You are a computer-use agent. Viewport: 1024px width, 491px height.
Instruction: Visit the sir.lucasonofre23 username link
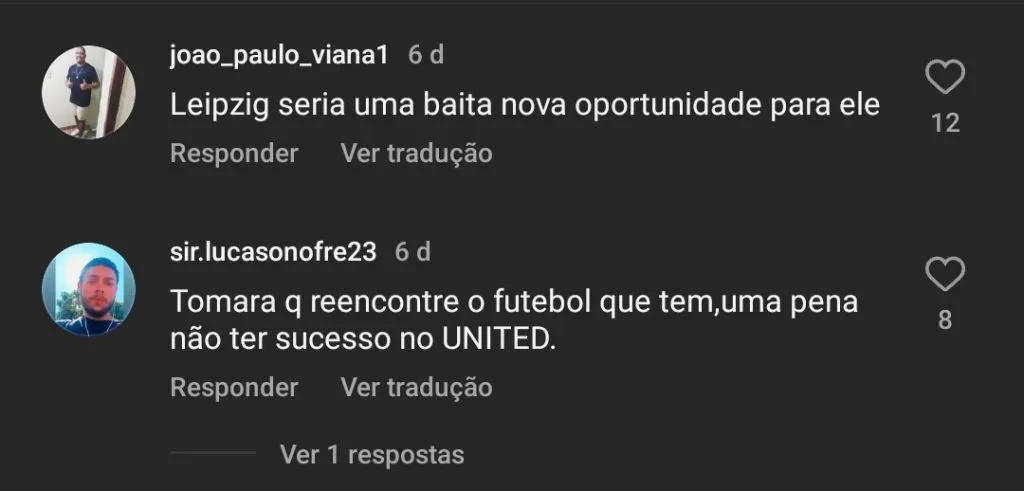pos(273,252)
